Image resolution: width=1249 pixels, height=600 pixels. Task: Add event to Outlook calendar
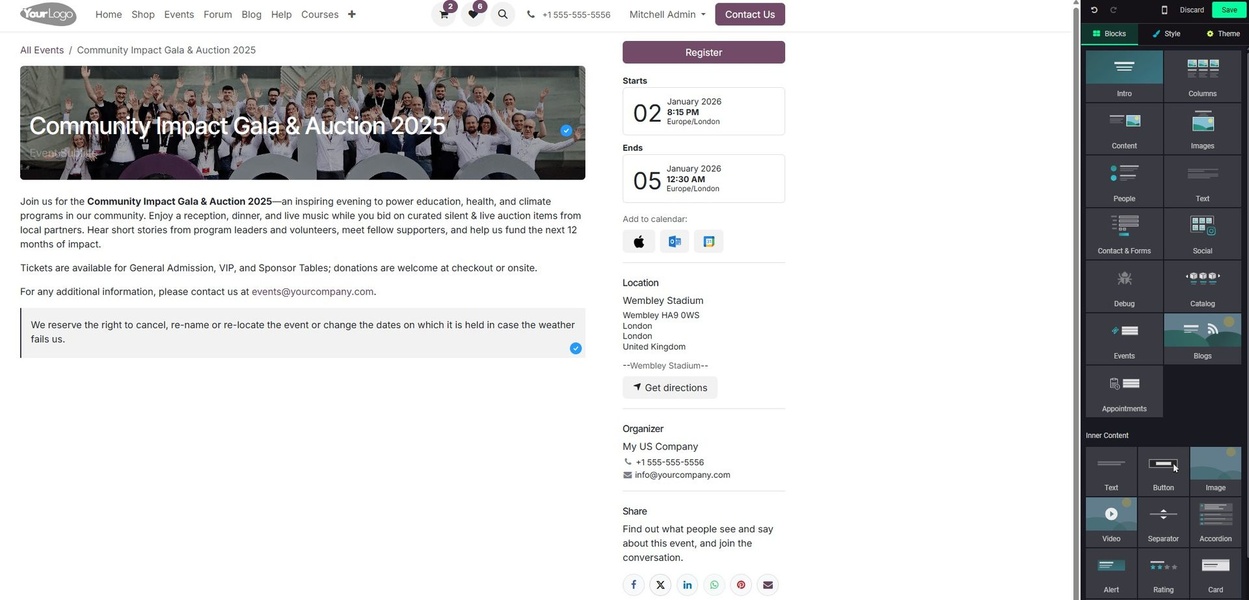[674, 241]
